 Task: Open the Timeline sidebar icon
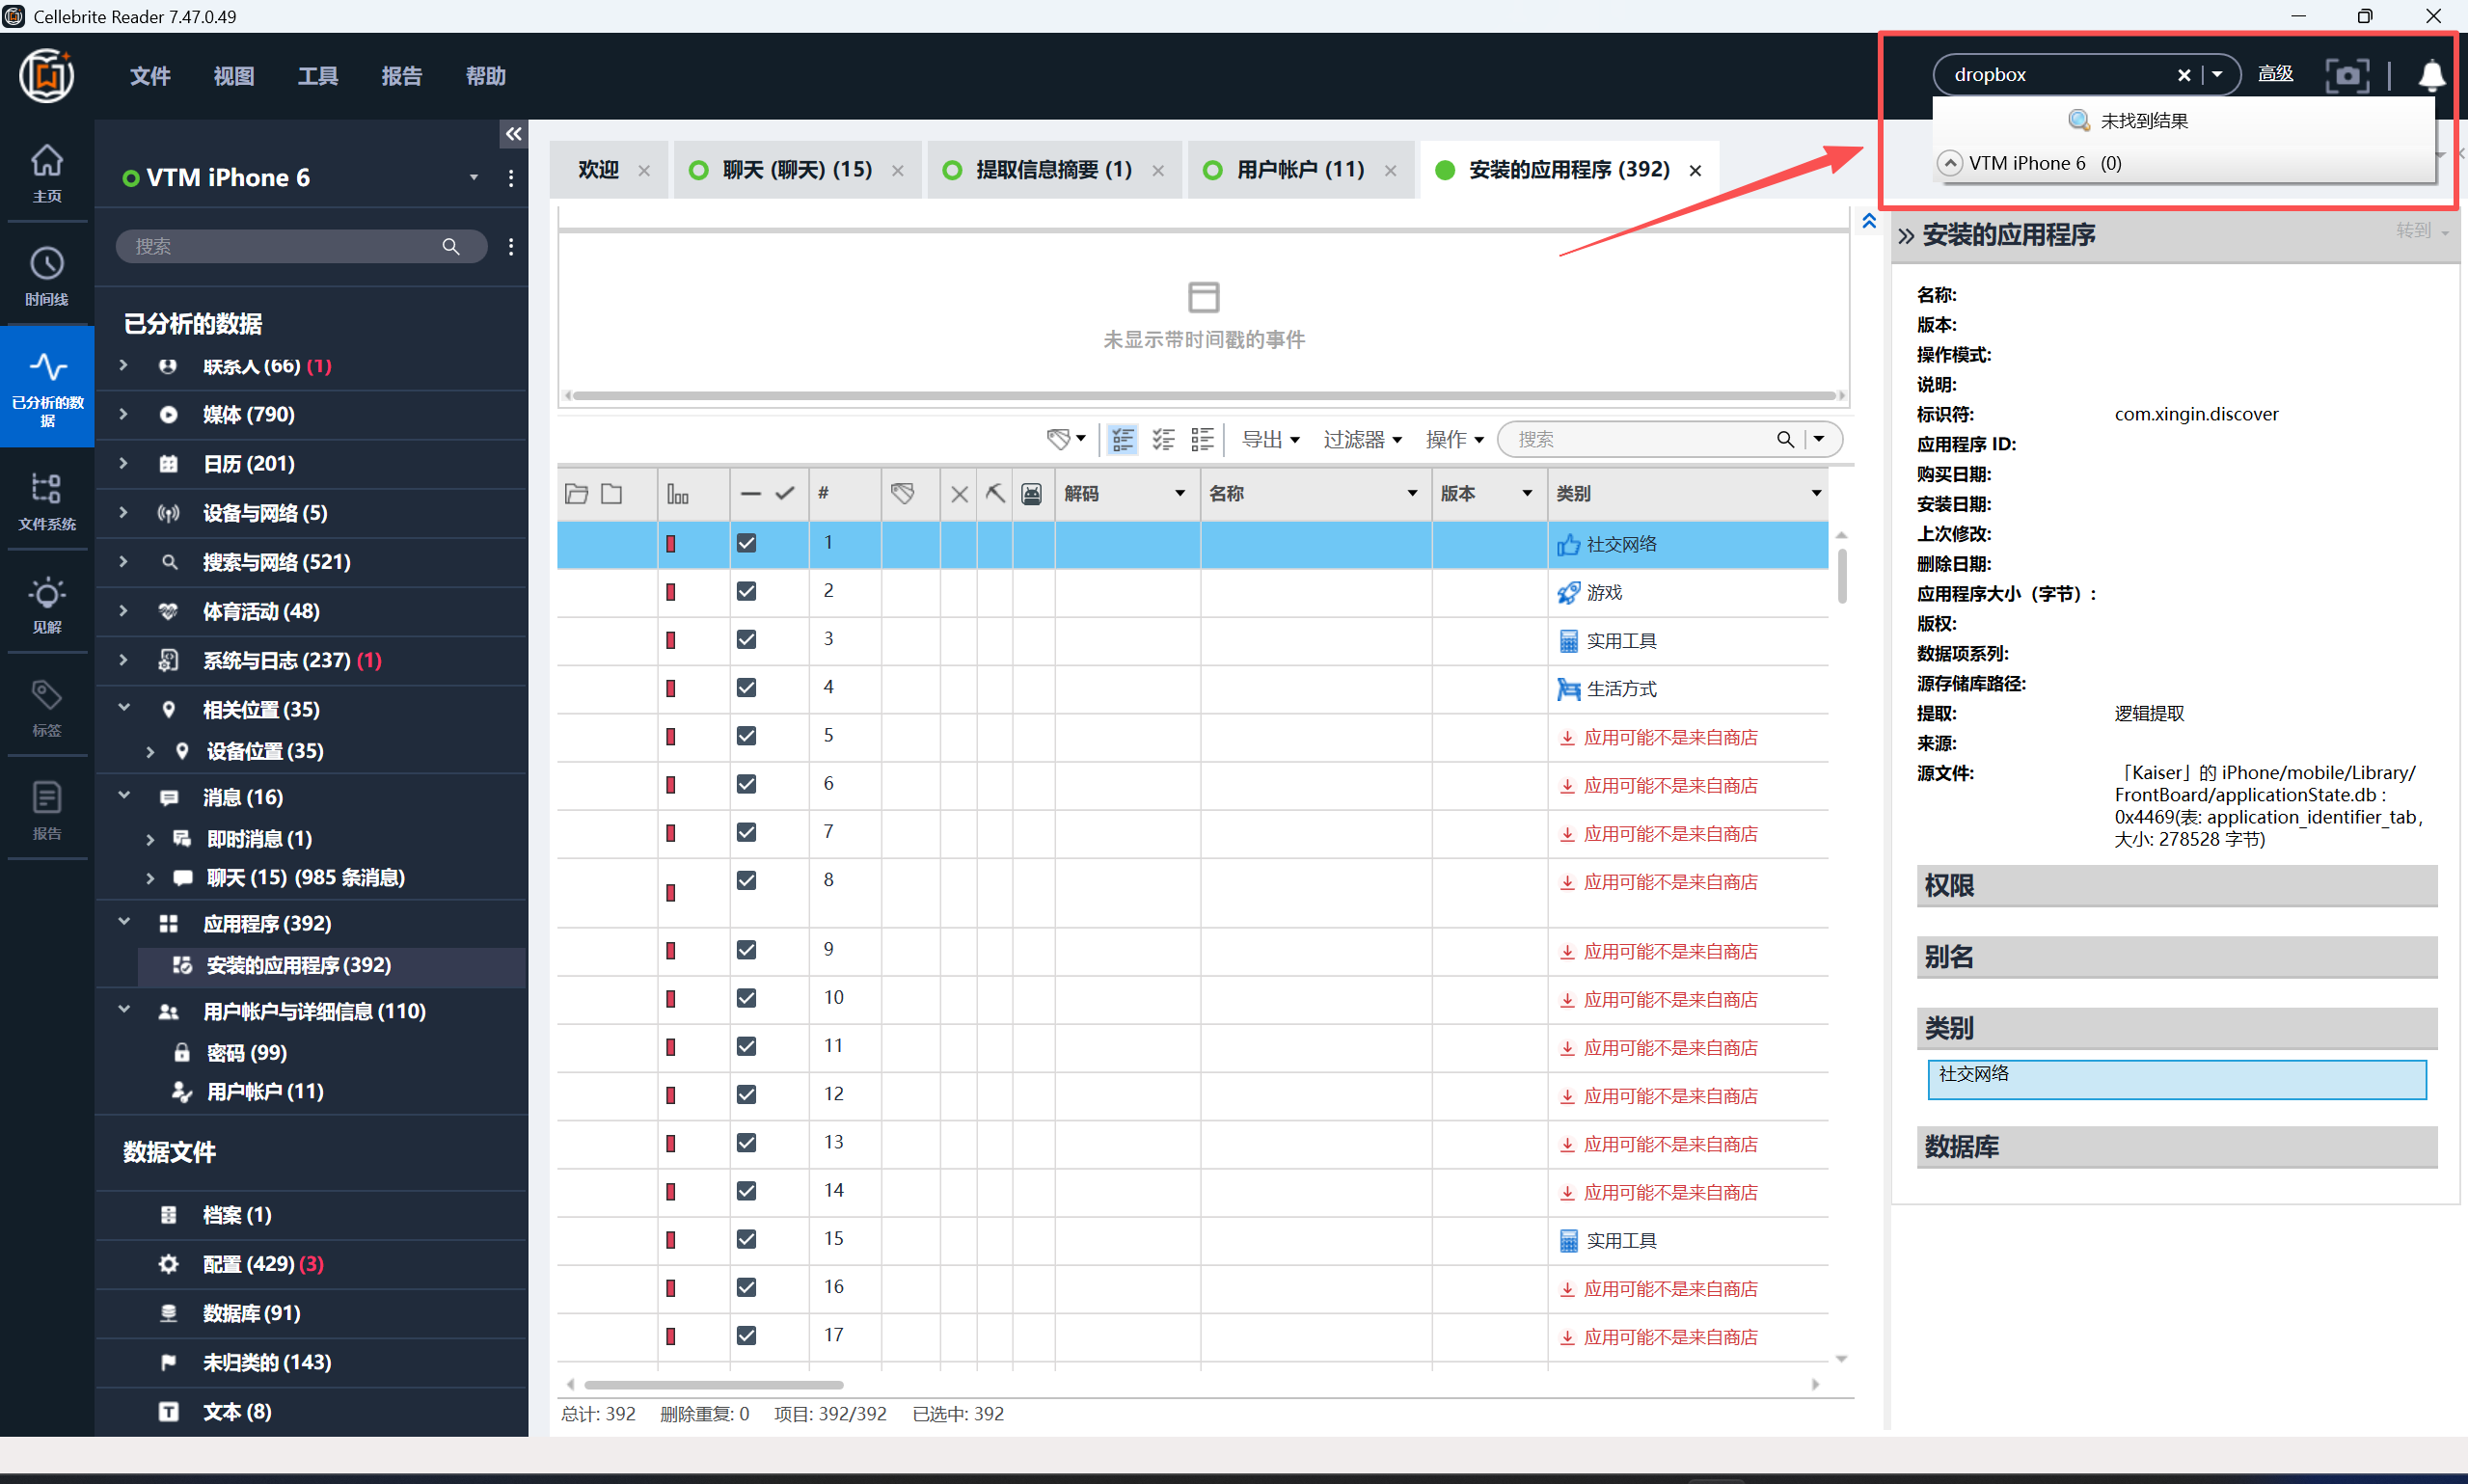[46, 275]
